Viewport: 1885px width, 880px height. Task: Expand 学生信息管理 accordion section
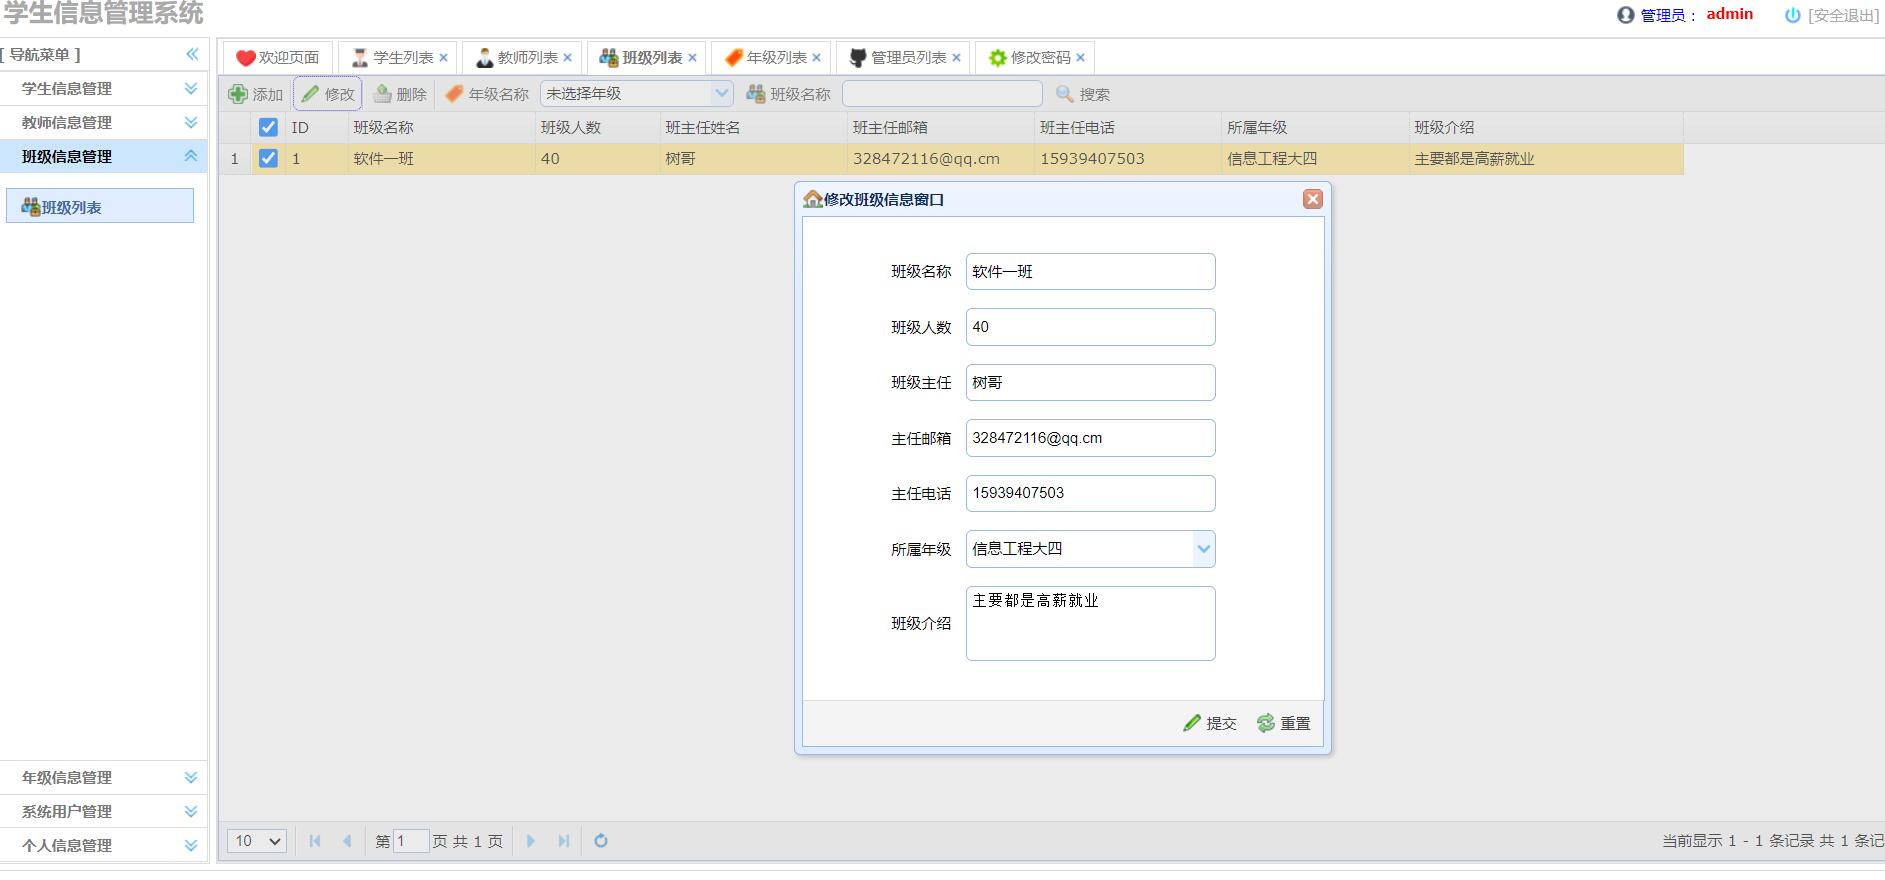pos(104,88)
